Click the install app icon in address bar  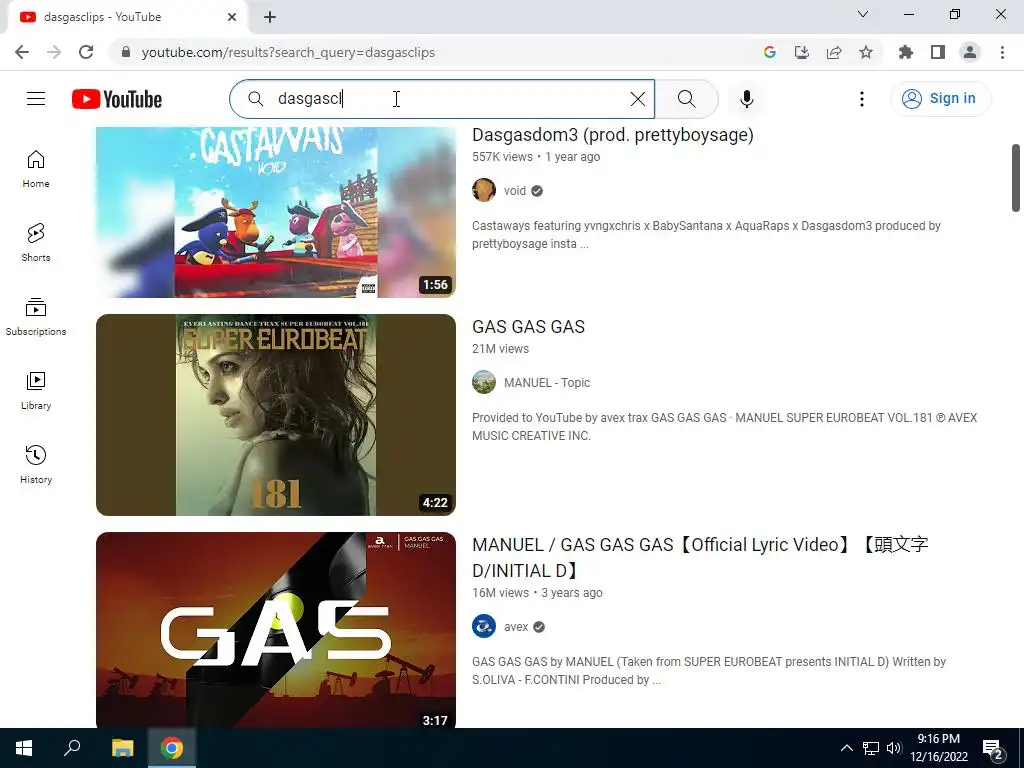tap(801, 52)
